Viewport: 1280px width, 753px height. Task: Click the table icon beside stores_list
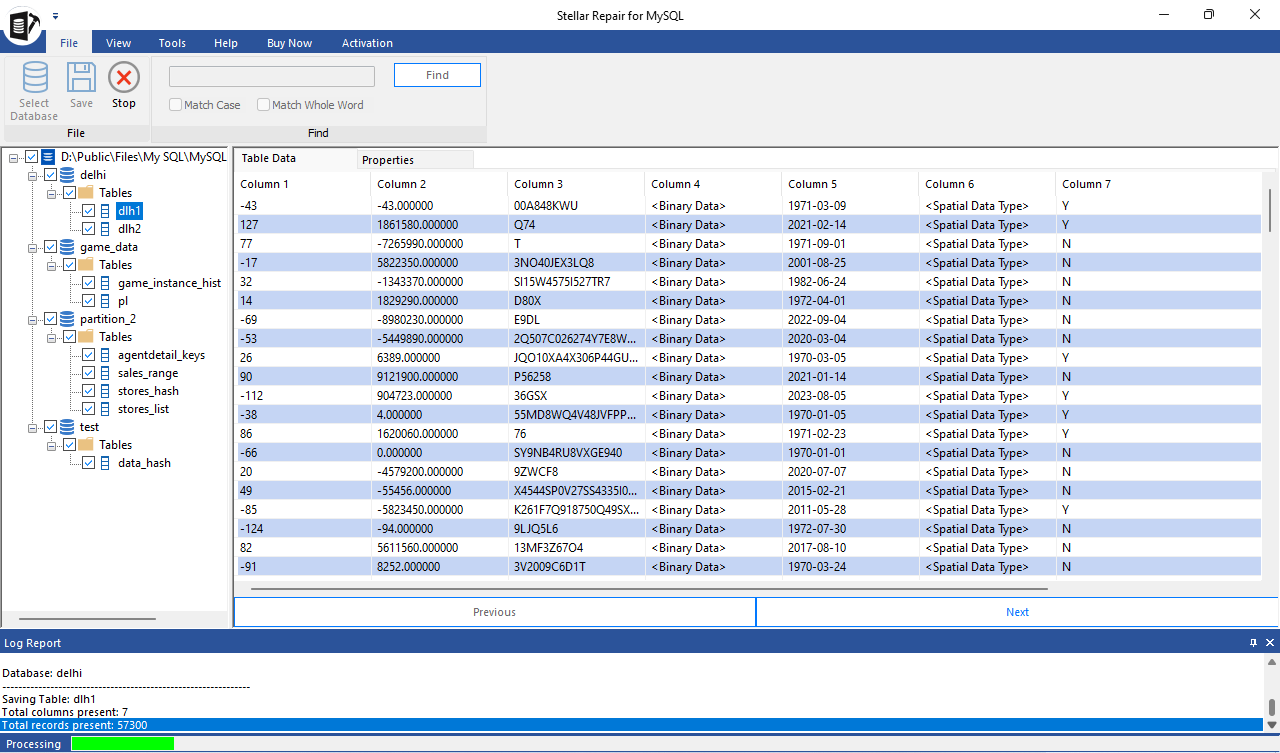tap(105, 409)
